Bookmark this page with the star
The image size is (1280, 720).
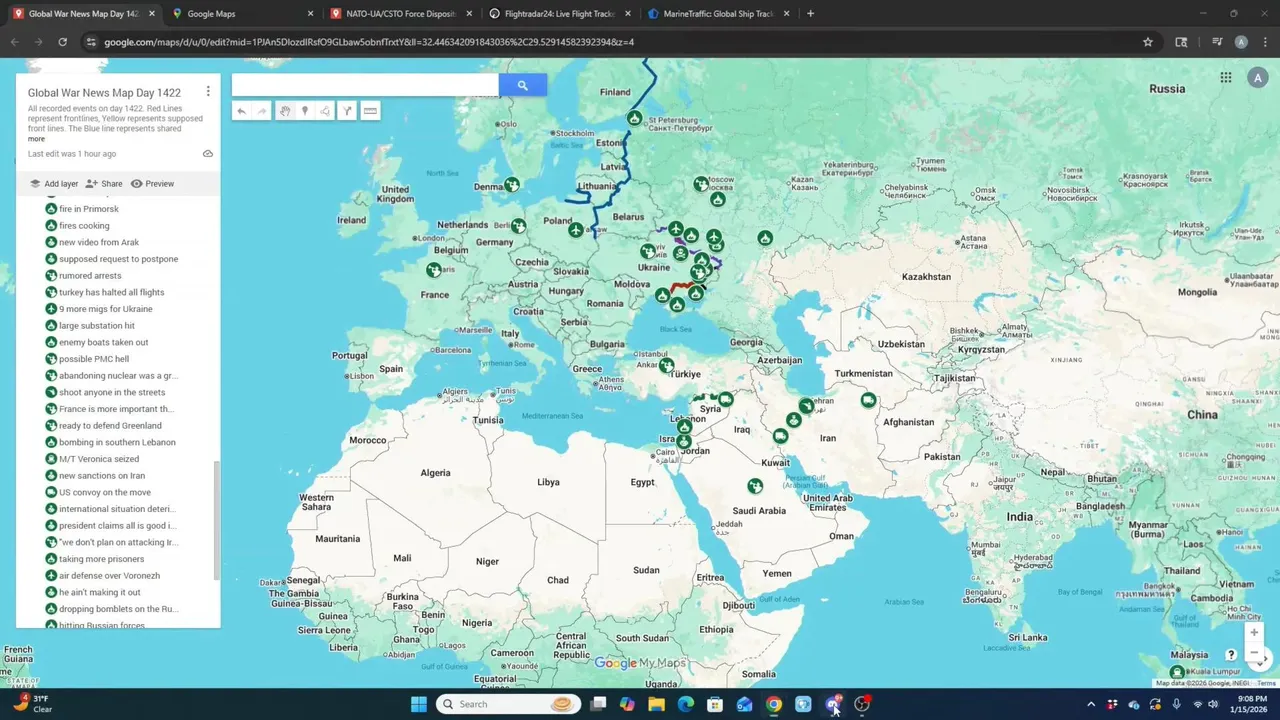coord(1148,42)
